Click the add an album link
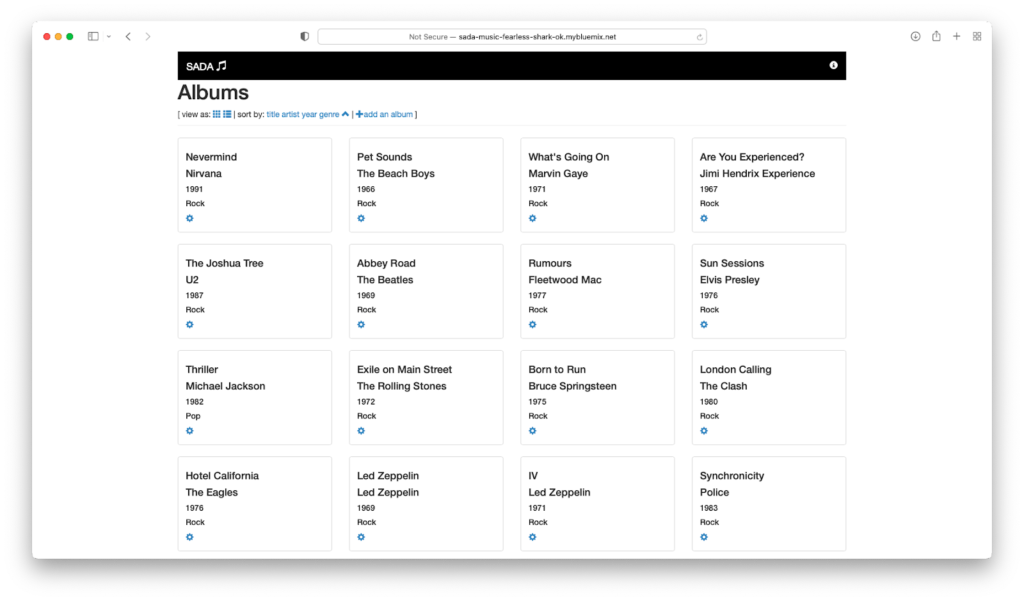The height and width of the screenshot is (601, 1024). (x=384, y=114)
